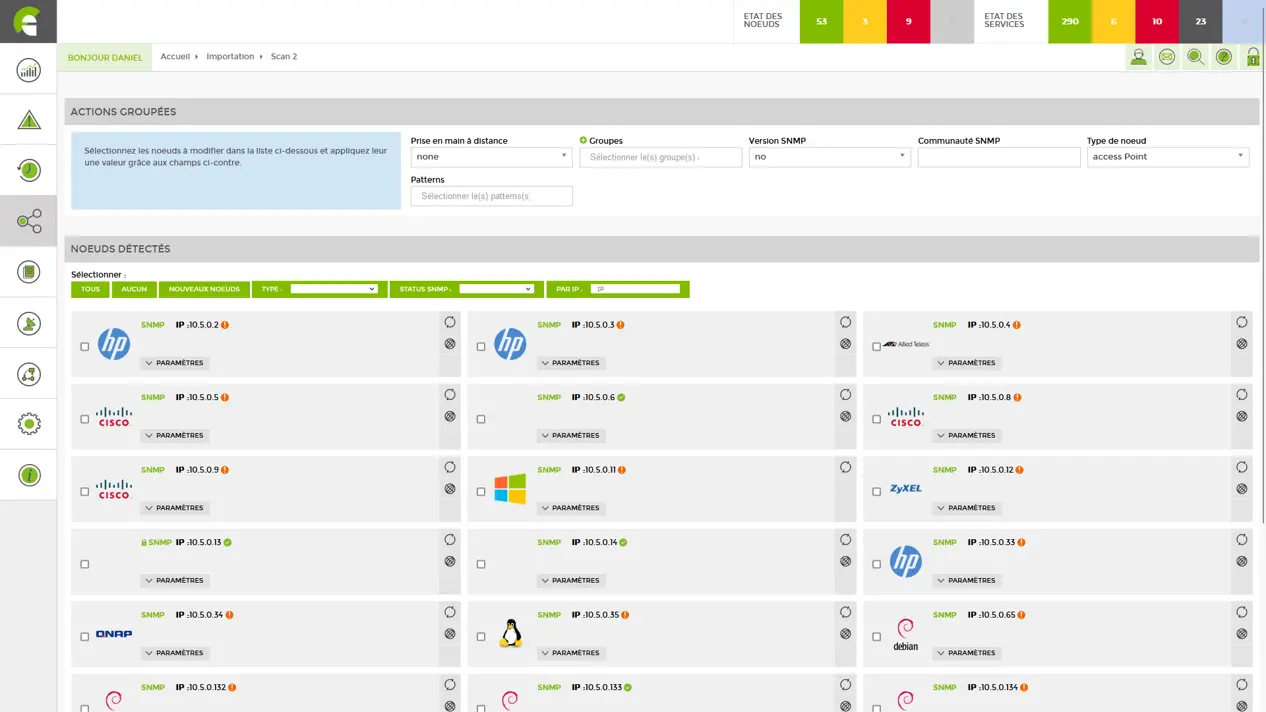Open the alerts triangle sidebar icon
The height and width of the screenshot is (712, 1266).
point(28,120)
